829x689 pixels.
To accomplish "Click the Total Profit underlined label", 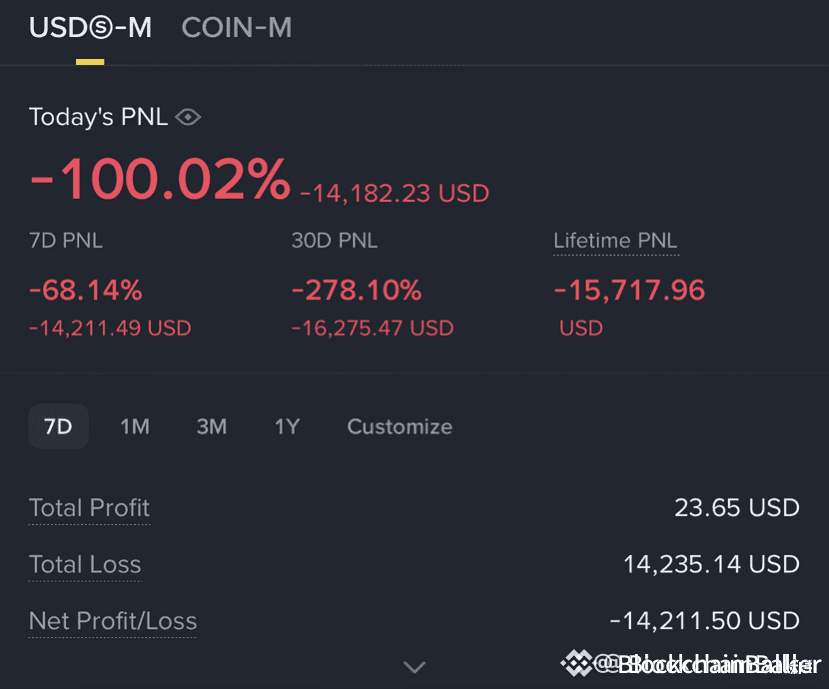I will point(89,508).
